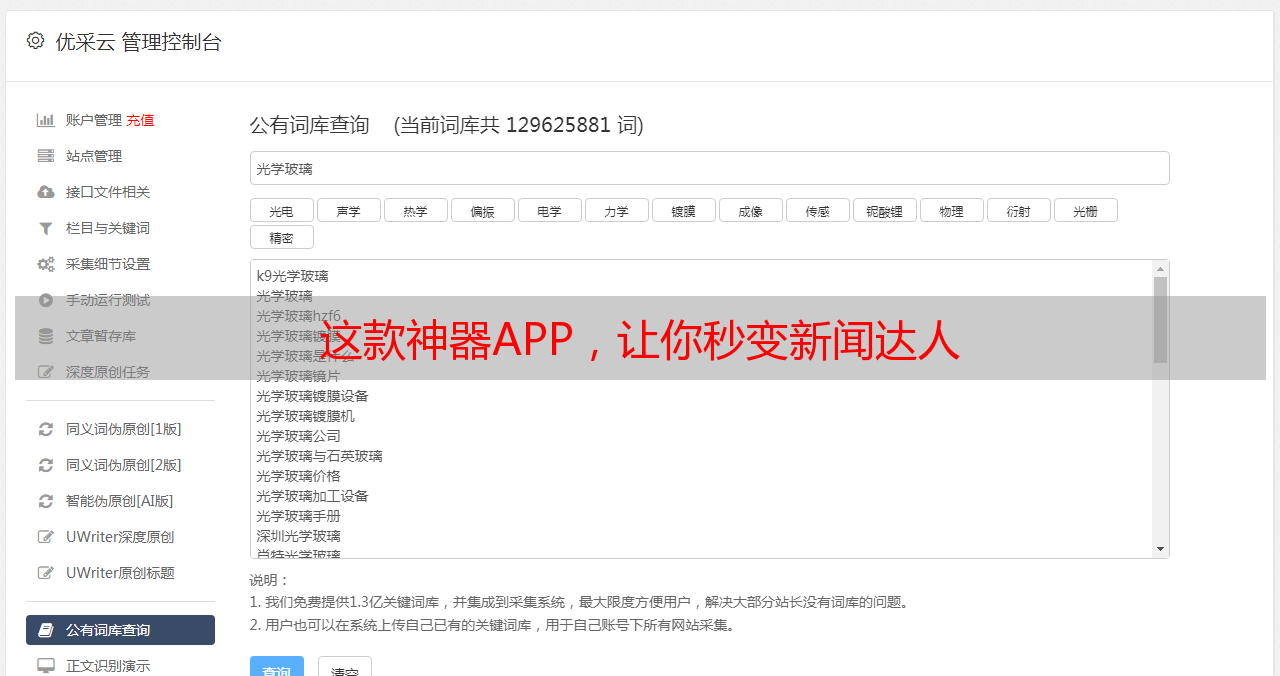This screenshot has height=676, width=1280.
Task: Click the results list scrollbar thumb
Action: (x=1160, y=319)
